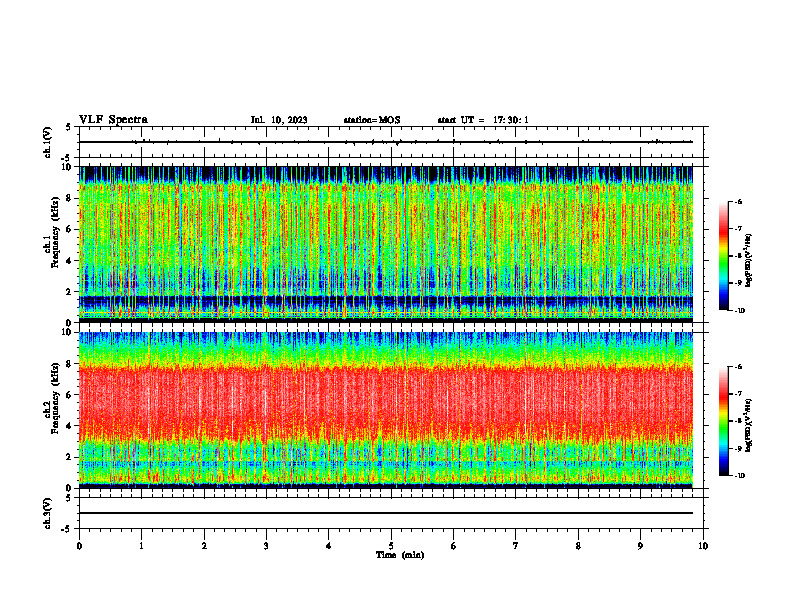
Task: Click the ch.1 colorbar log(PSD) unit label
Action: click(x=749, y=261)
